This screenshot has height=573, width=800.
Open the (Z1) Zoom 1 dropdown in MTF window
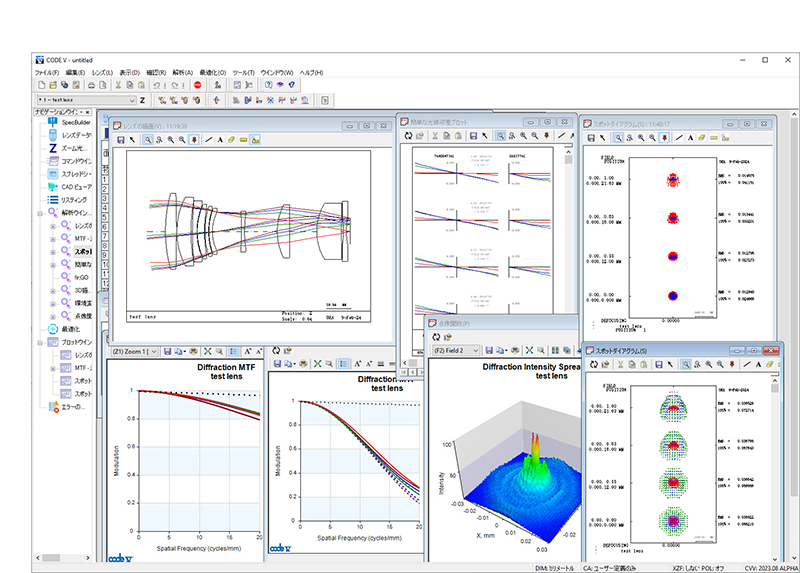click(134, 352)
